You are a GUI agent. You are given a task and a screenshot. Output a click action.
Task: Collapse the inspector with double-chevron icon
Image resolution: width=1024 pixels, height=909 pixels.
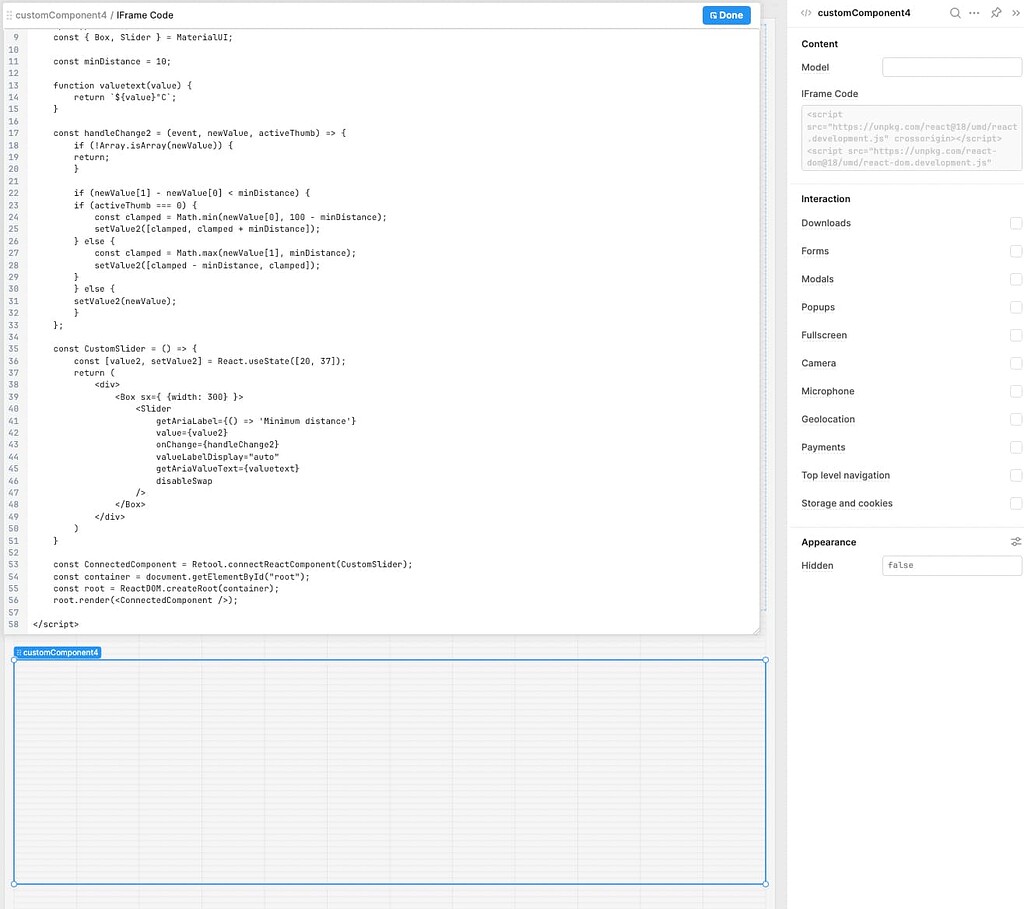1015,13
